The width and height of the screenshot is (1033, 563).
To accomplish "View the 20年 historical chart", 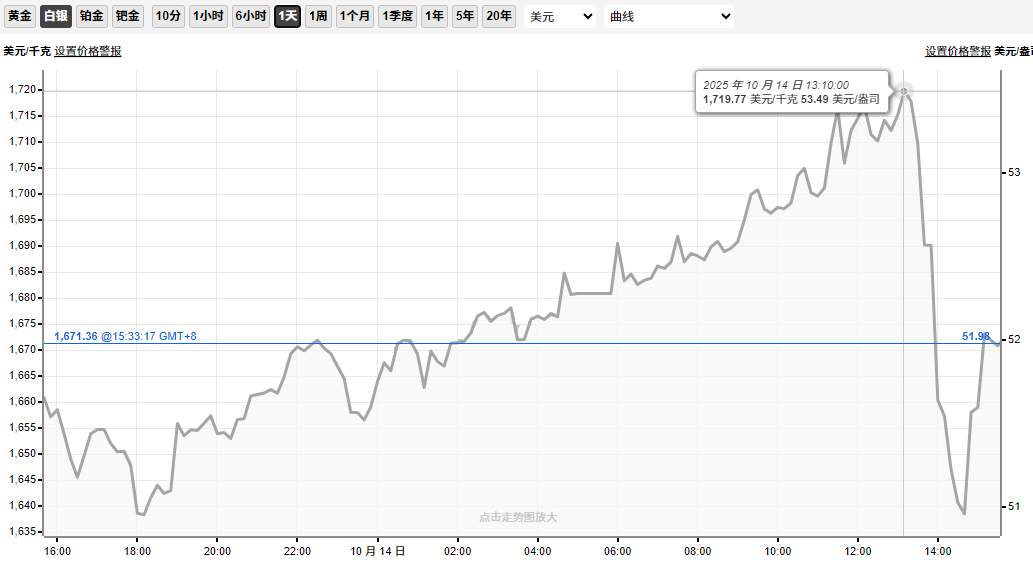I will (x=498, y=16).
